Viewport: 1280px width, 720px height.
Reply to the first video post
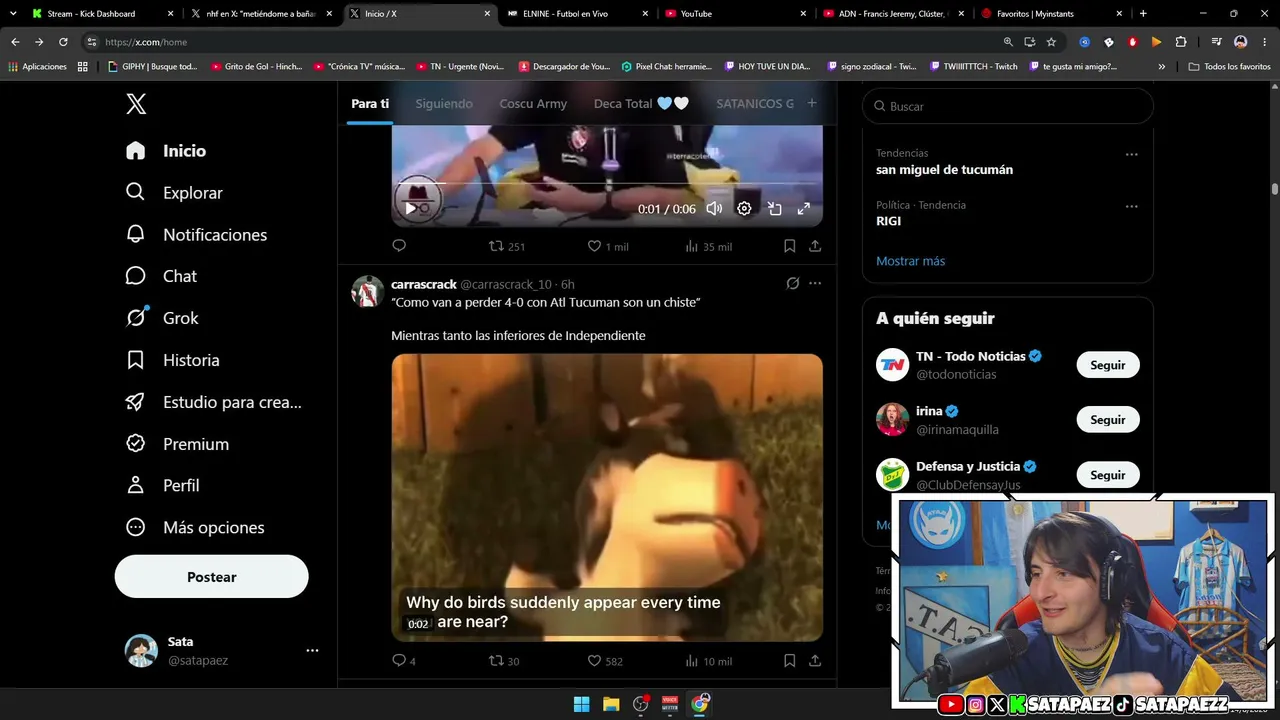(x=399, y=246)
